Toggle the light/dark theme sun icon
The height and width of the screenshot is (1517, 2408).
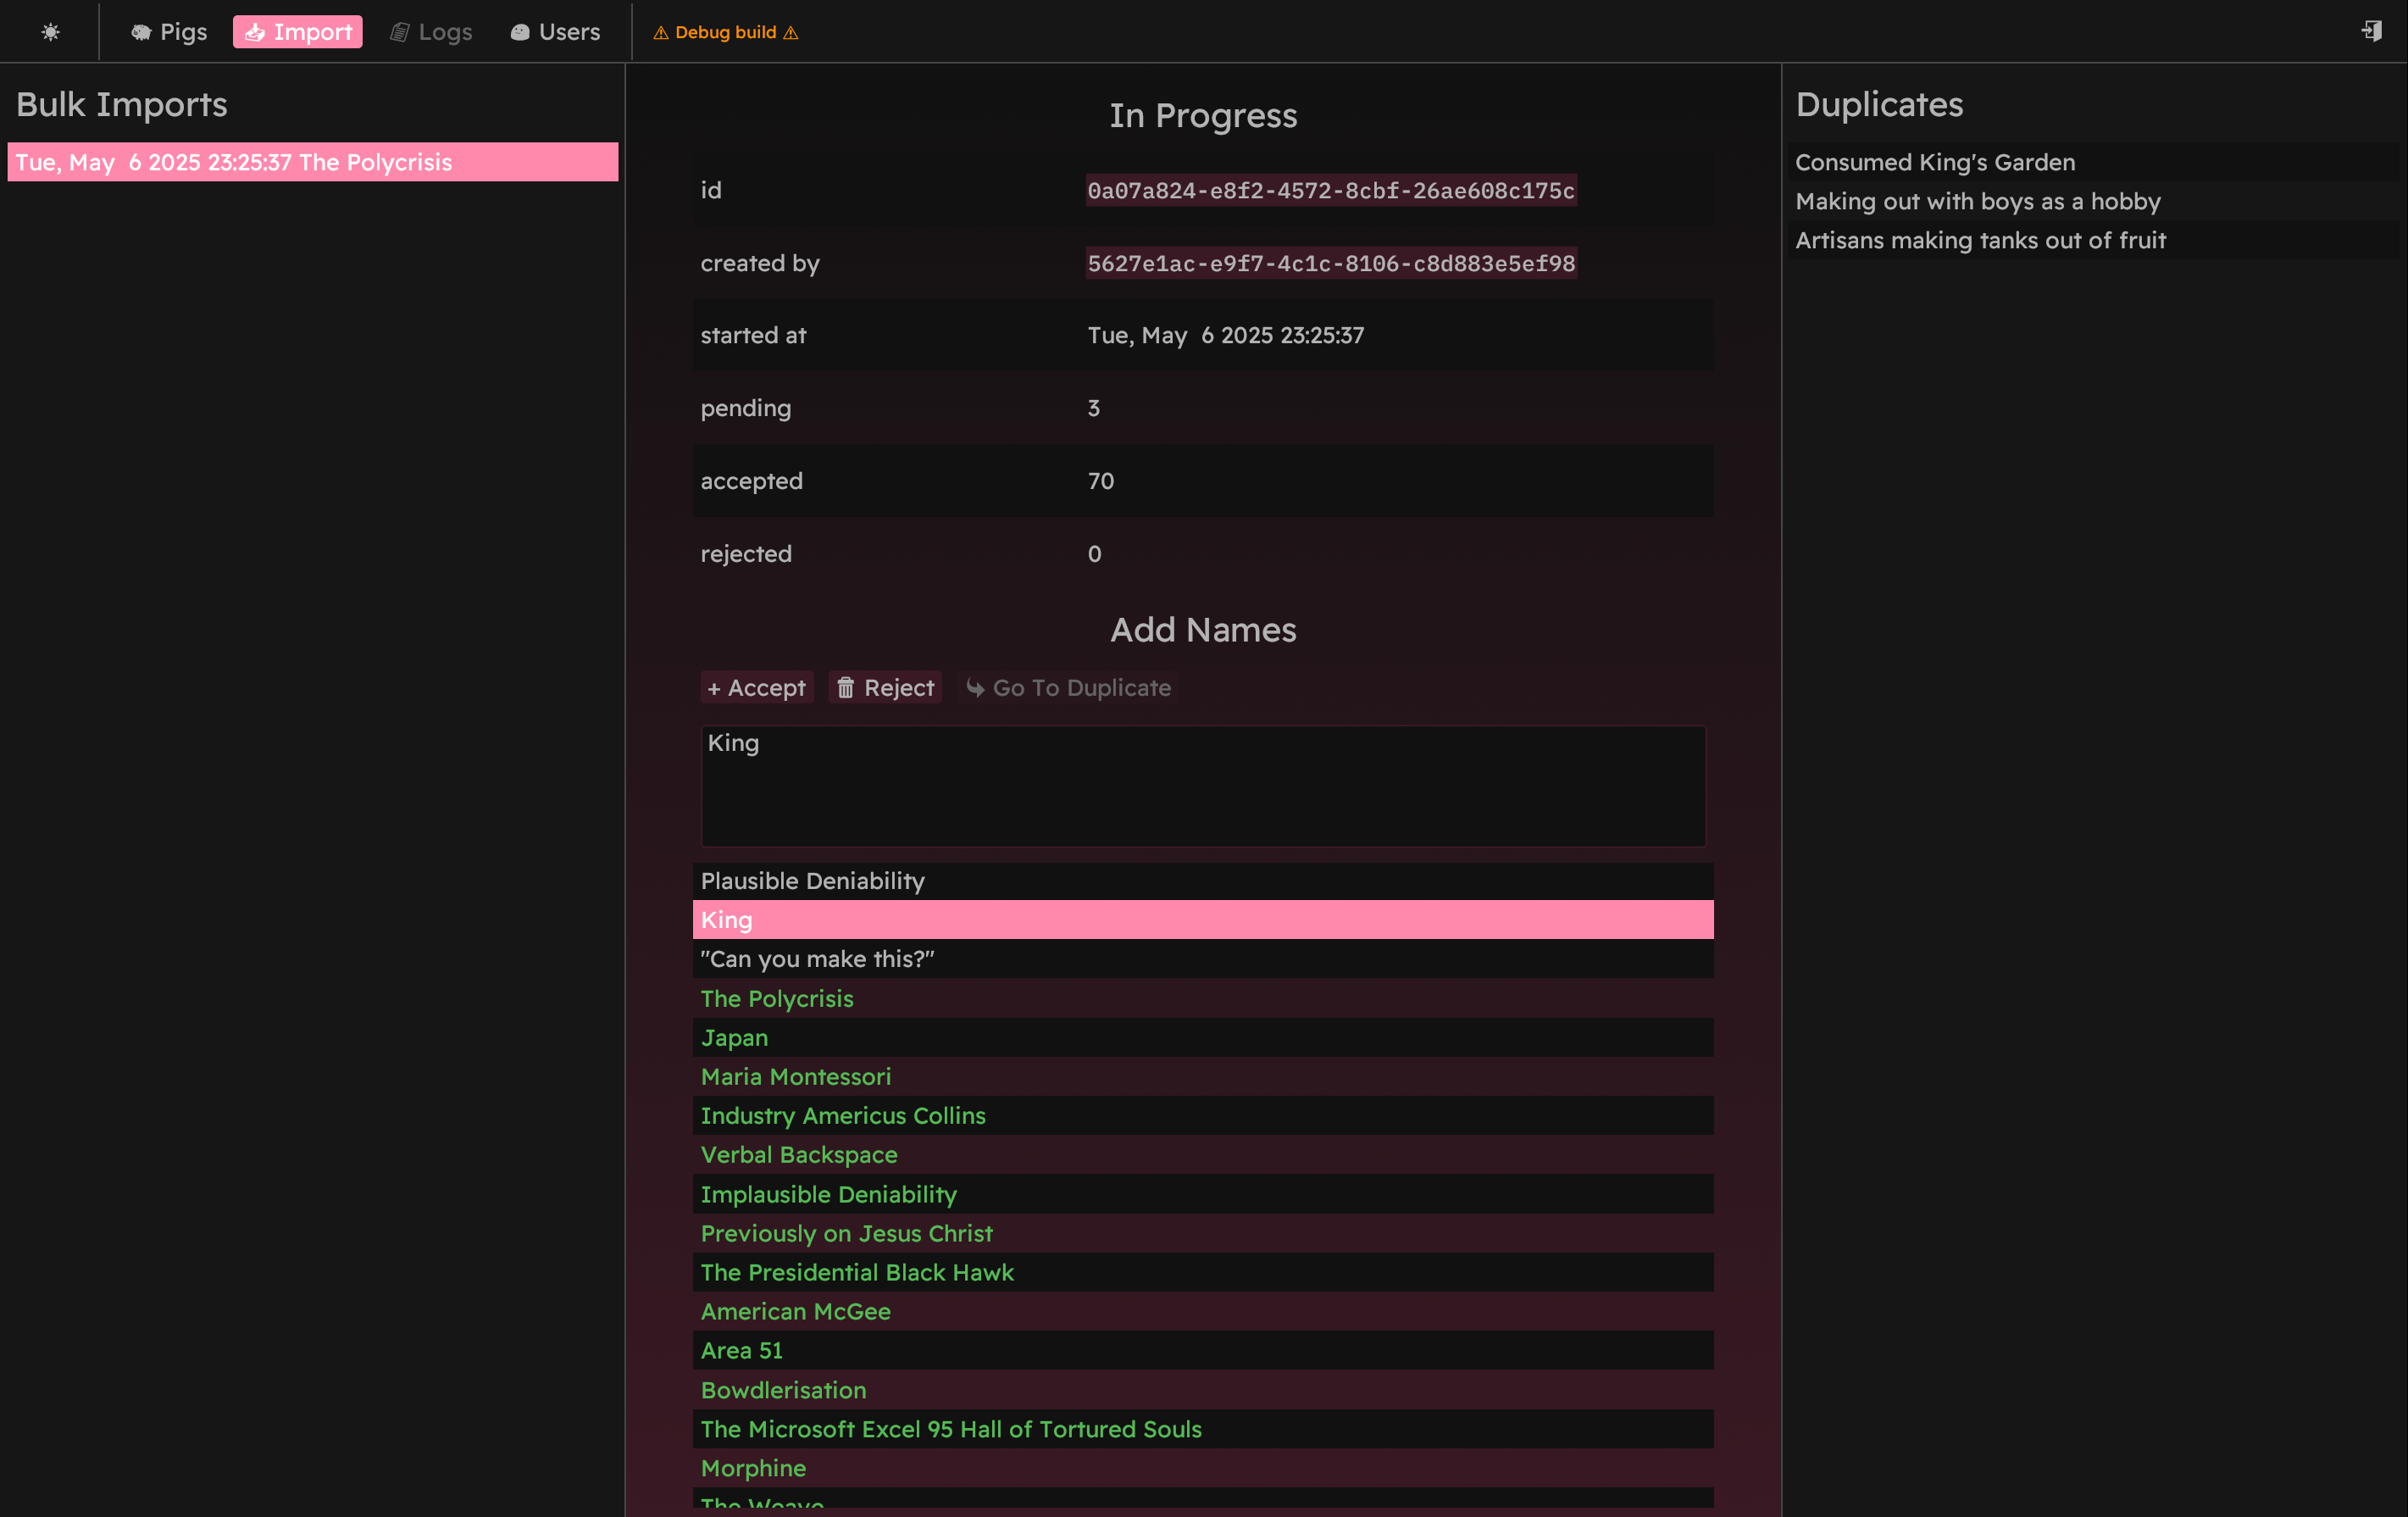[51, 32]
